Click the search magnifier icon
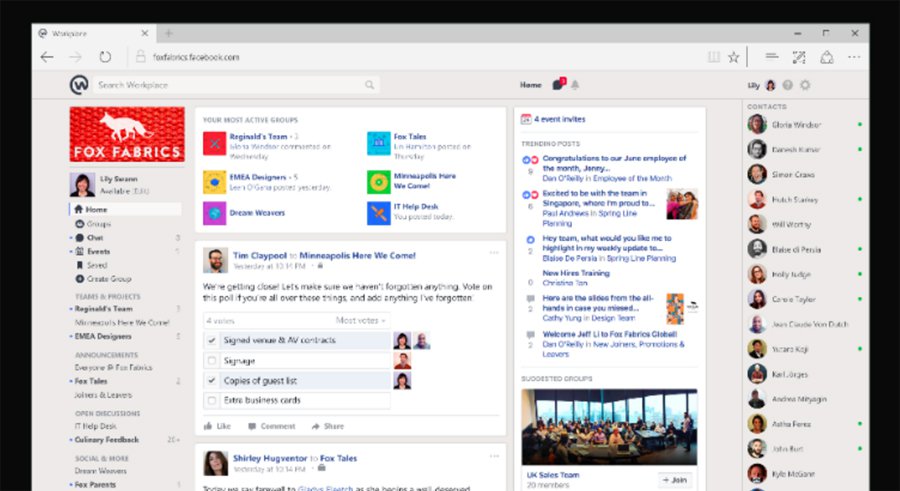Screen dimensions: 900x491 point(369,85)
